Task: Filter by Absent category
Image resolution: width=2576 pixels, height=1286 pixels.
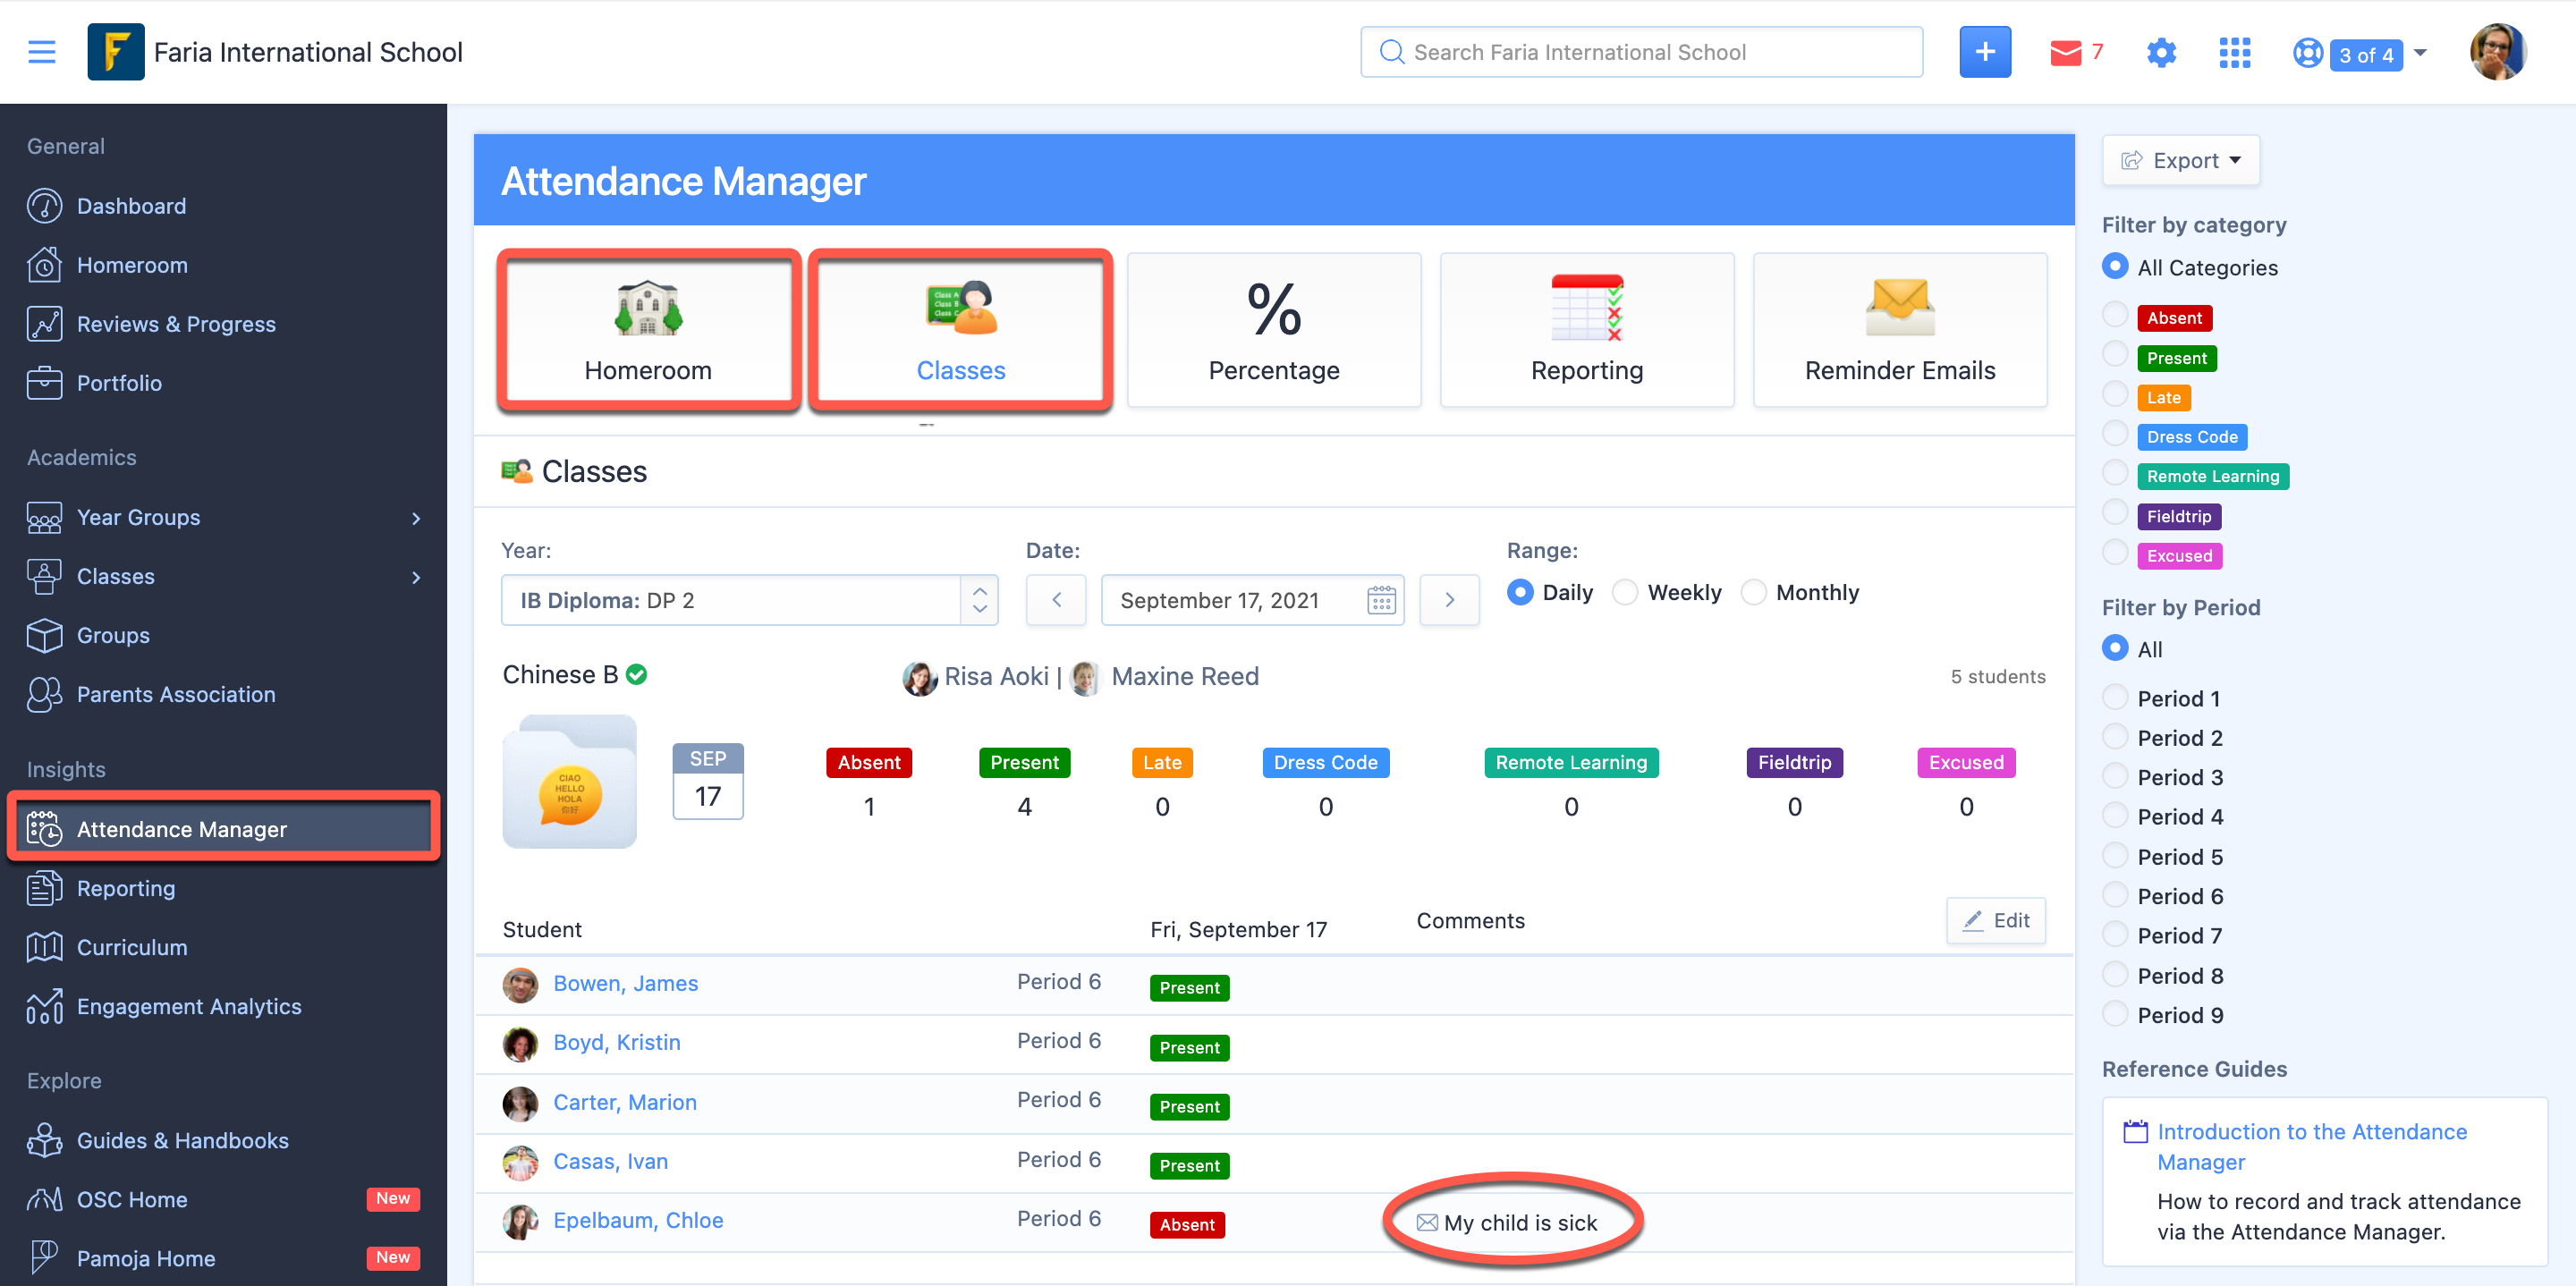Action: [x=2115, y=315]
